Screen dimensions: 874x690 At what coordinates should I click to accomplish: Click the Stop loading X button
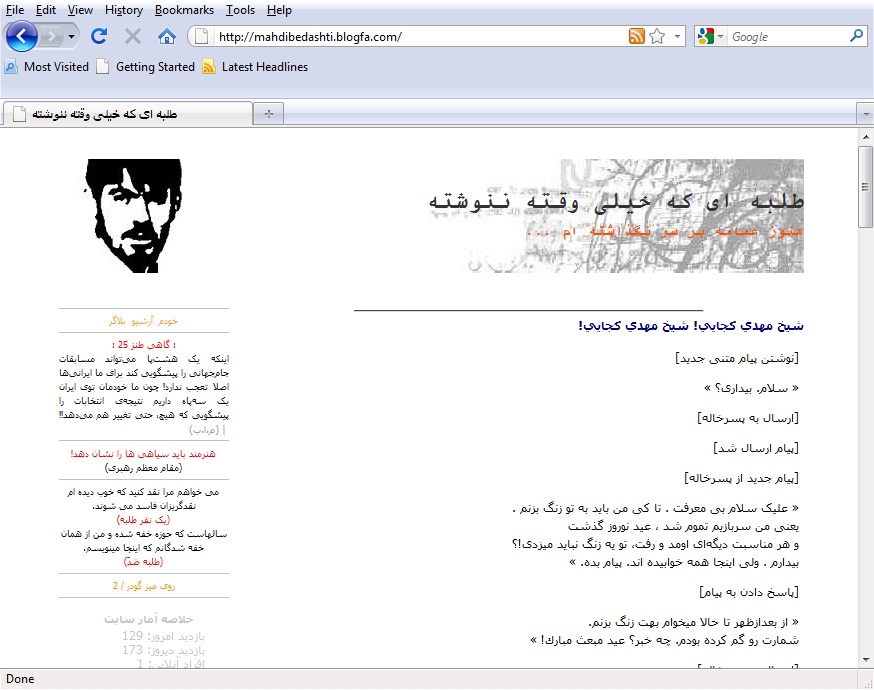click(x=133, y=37)
